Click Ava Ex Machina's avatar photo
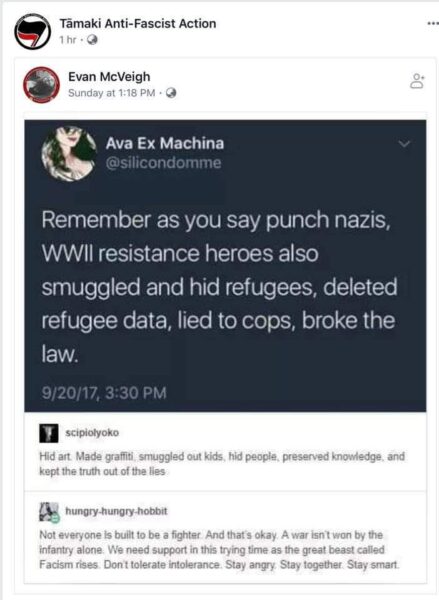 coord(69,154)
